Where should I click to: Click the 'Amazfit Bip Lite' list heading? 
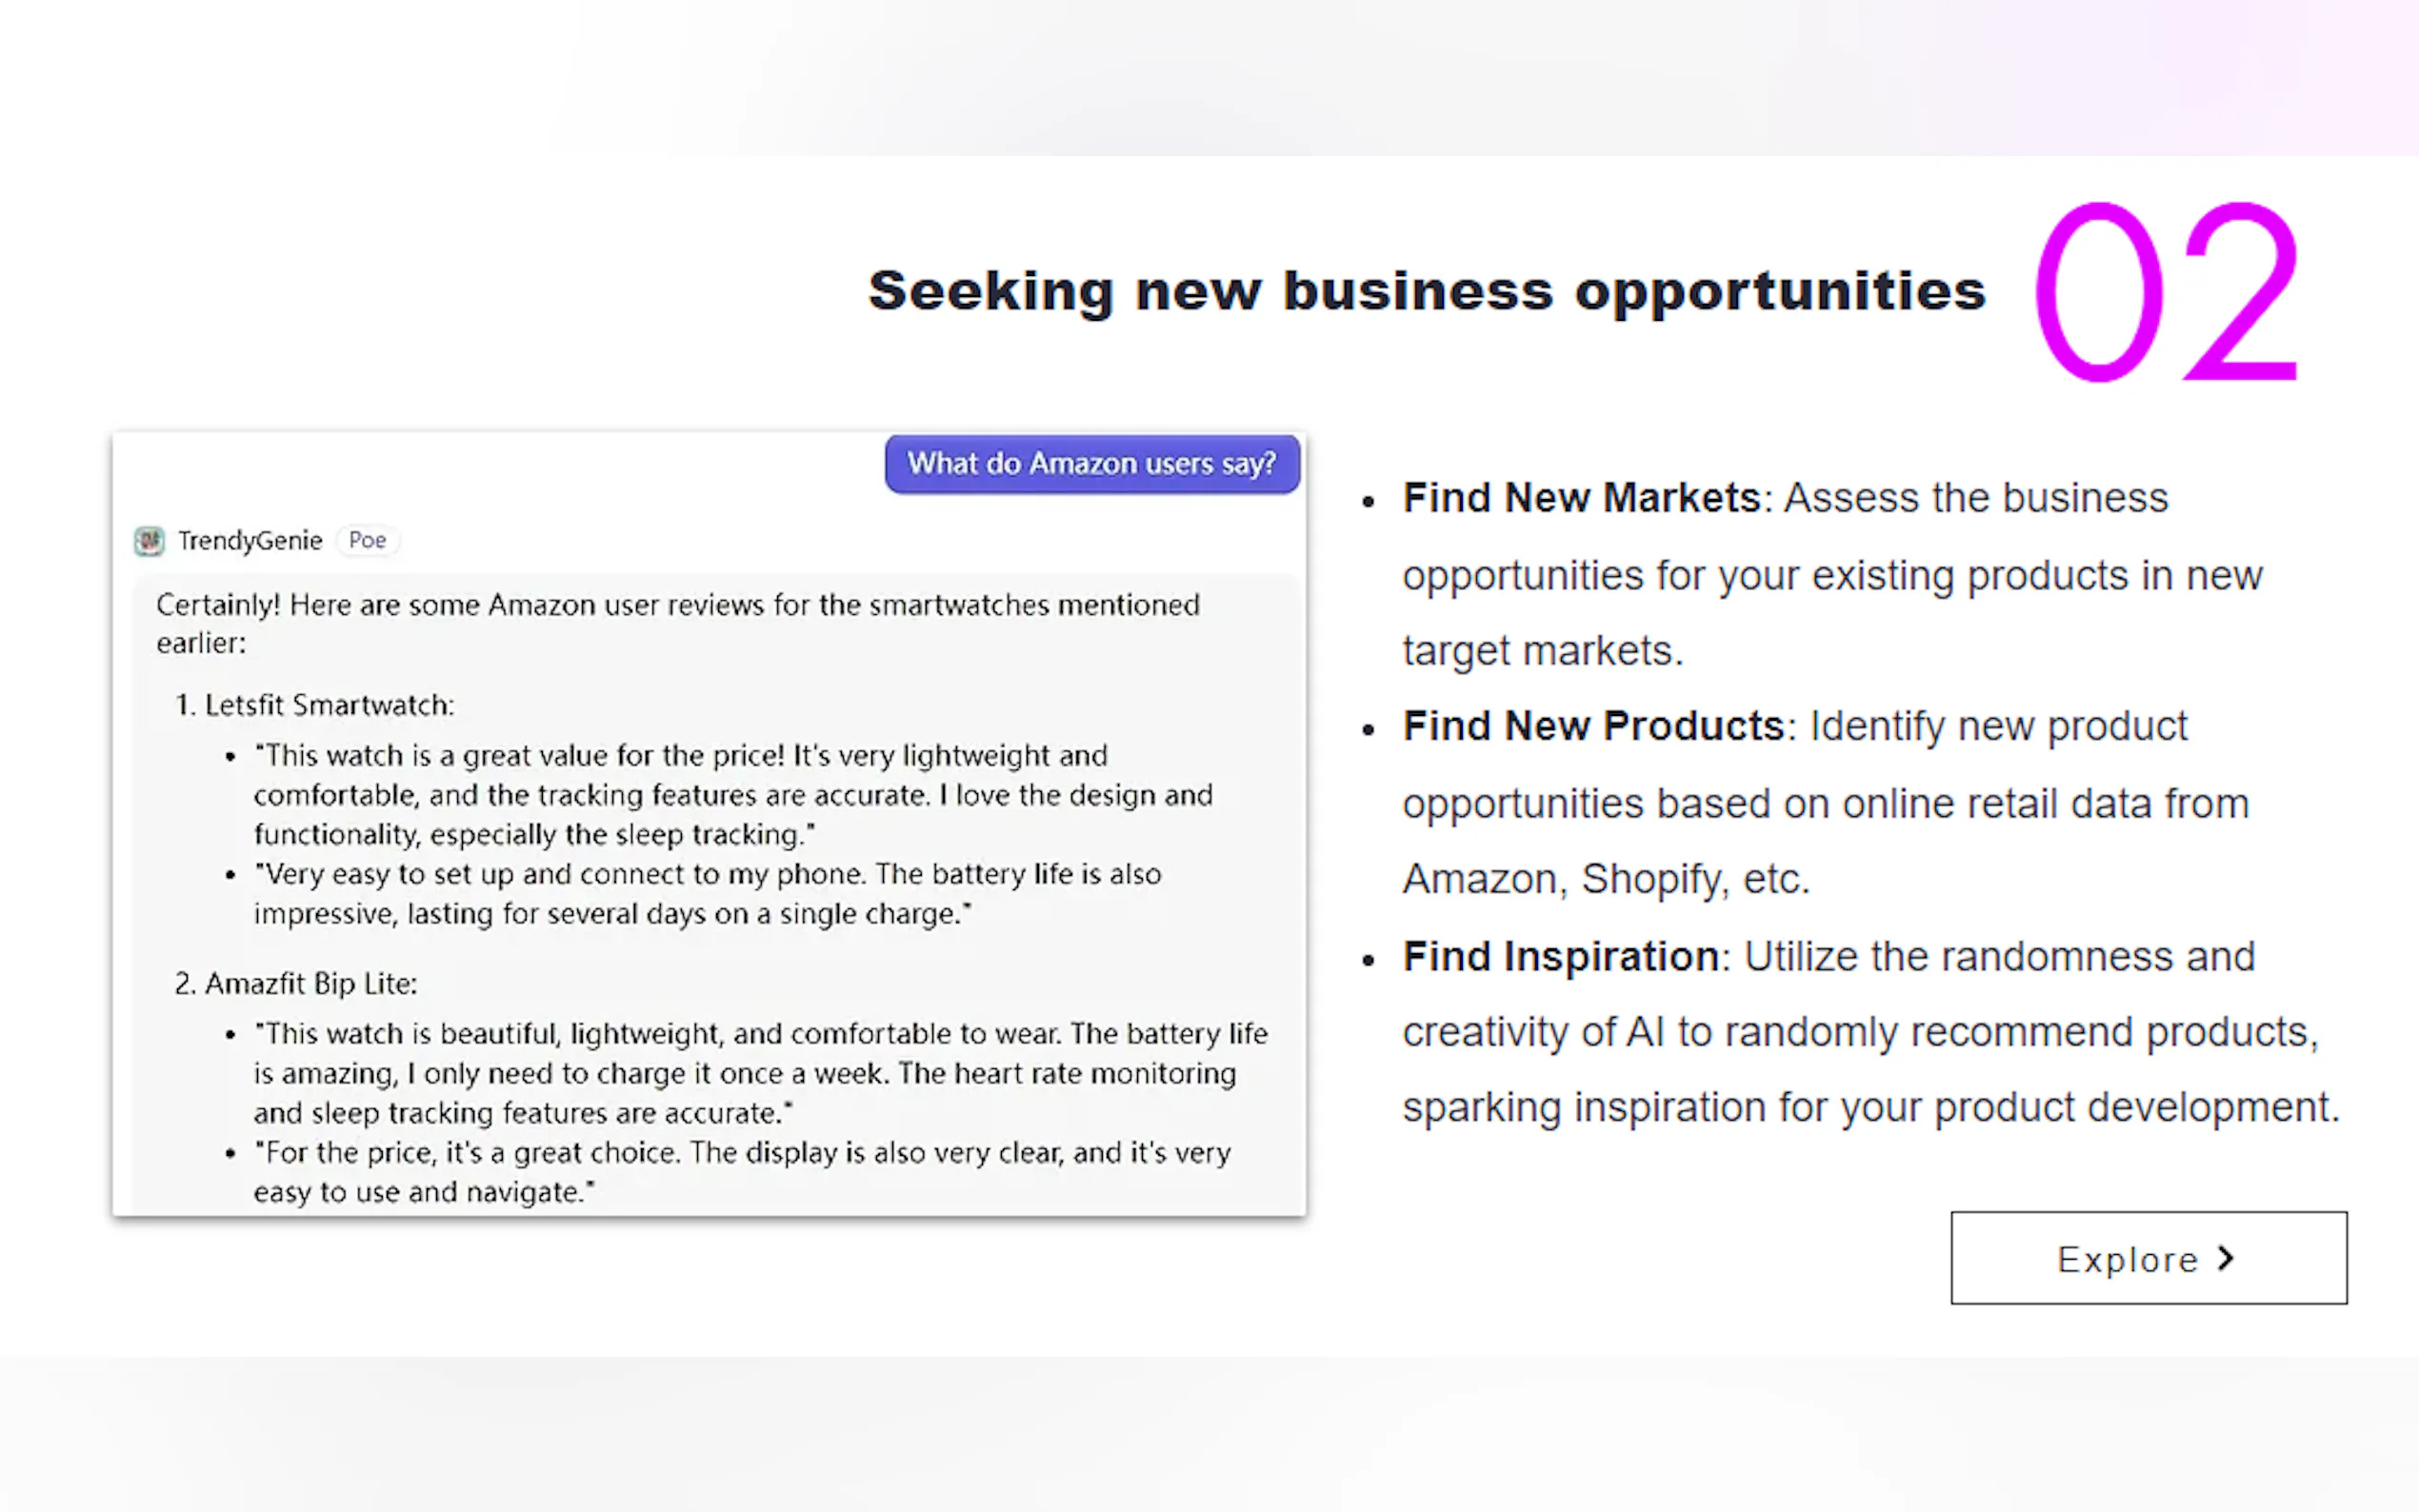click(x=310, y=984)
